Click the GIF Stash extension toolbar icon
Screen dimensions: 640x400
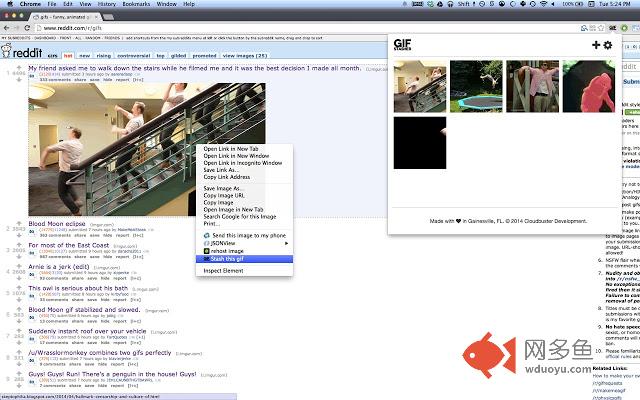coord(612,28)
